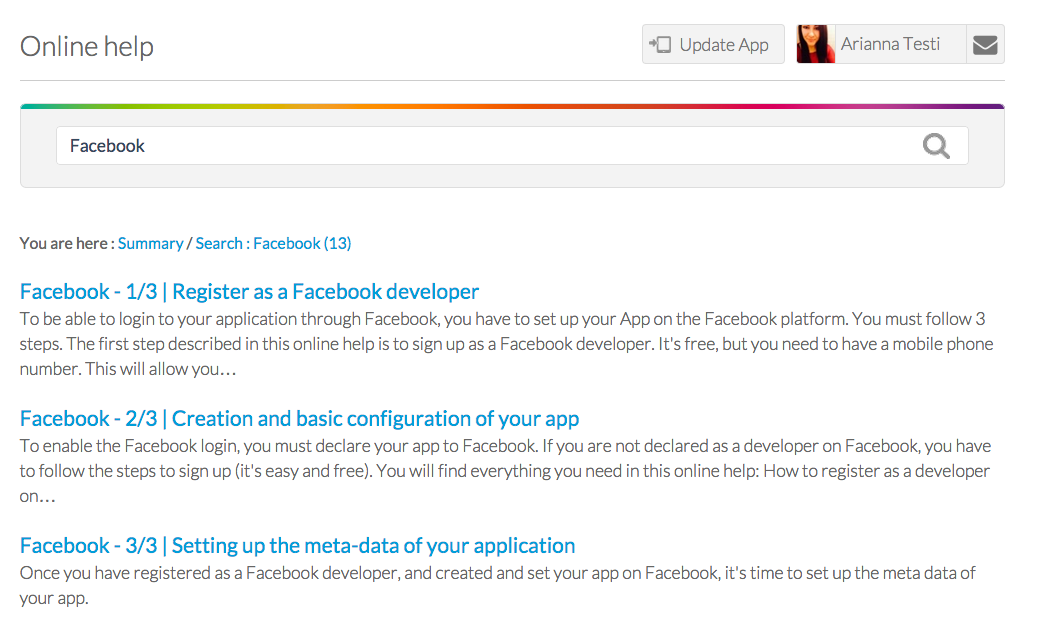Open the Arianna Testi user menu

tap(890, 45)
